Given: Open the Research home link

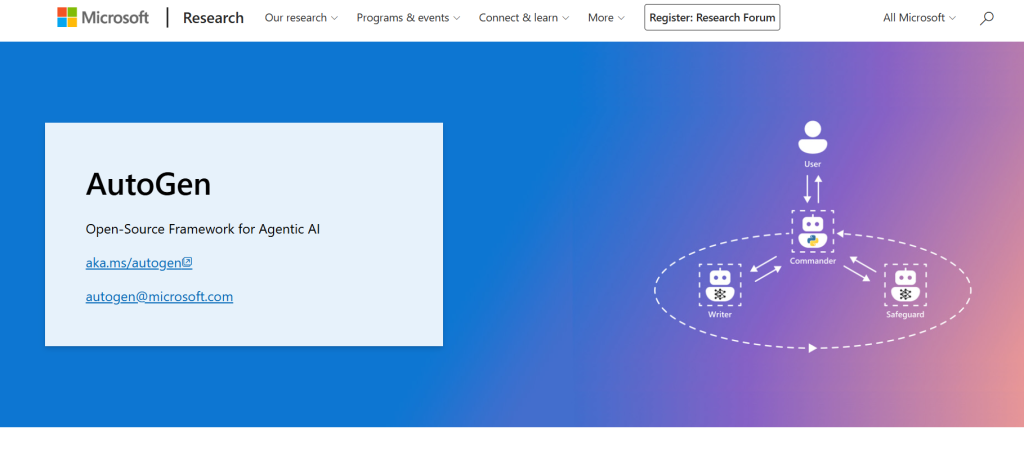Looking at the screenshot, I should point(213,18).
